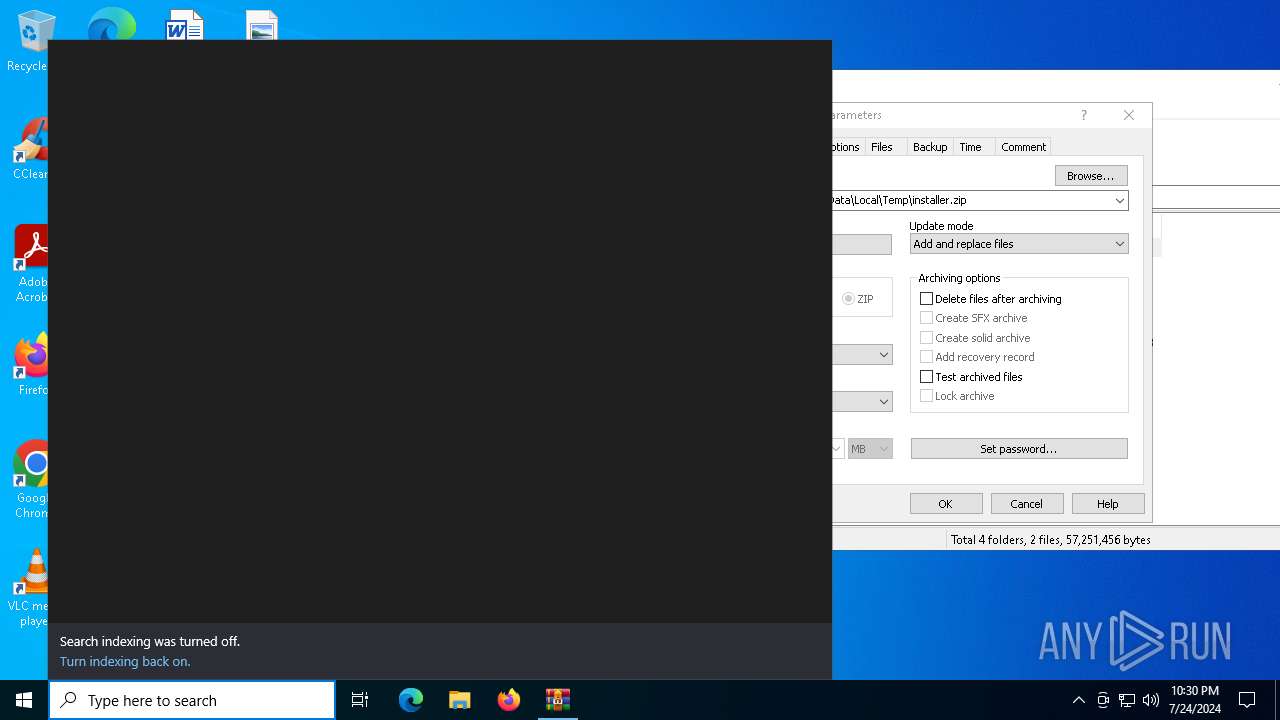The width and height of the screenshot is (1280, 720).
Task: Click the Set password... button
Action: (x=1019, y=449)
